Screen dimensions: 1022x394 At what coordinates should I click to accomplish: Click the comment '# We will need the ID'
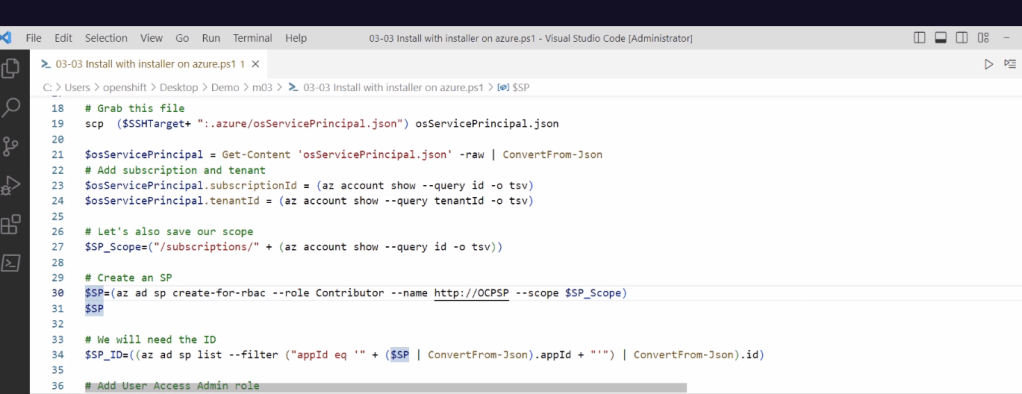151,339
